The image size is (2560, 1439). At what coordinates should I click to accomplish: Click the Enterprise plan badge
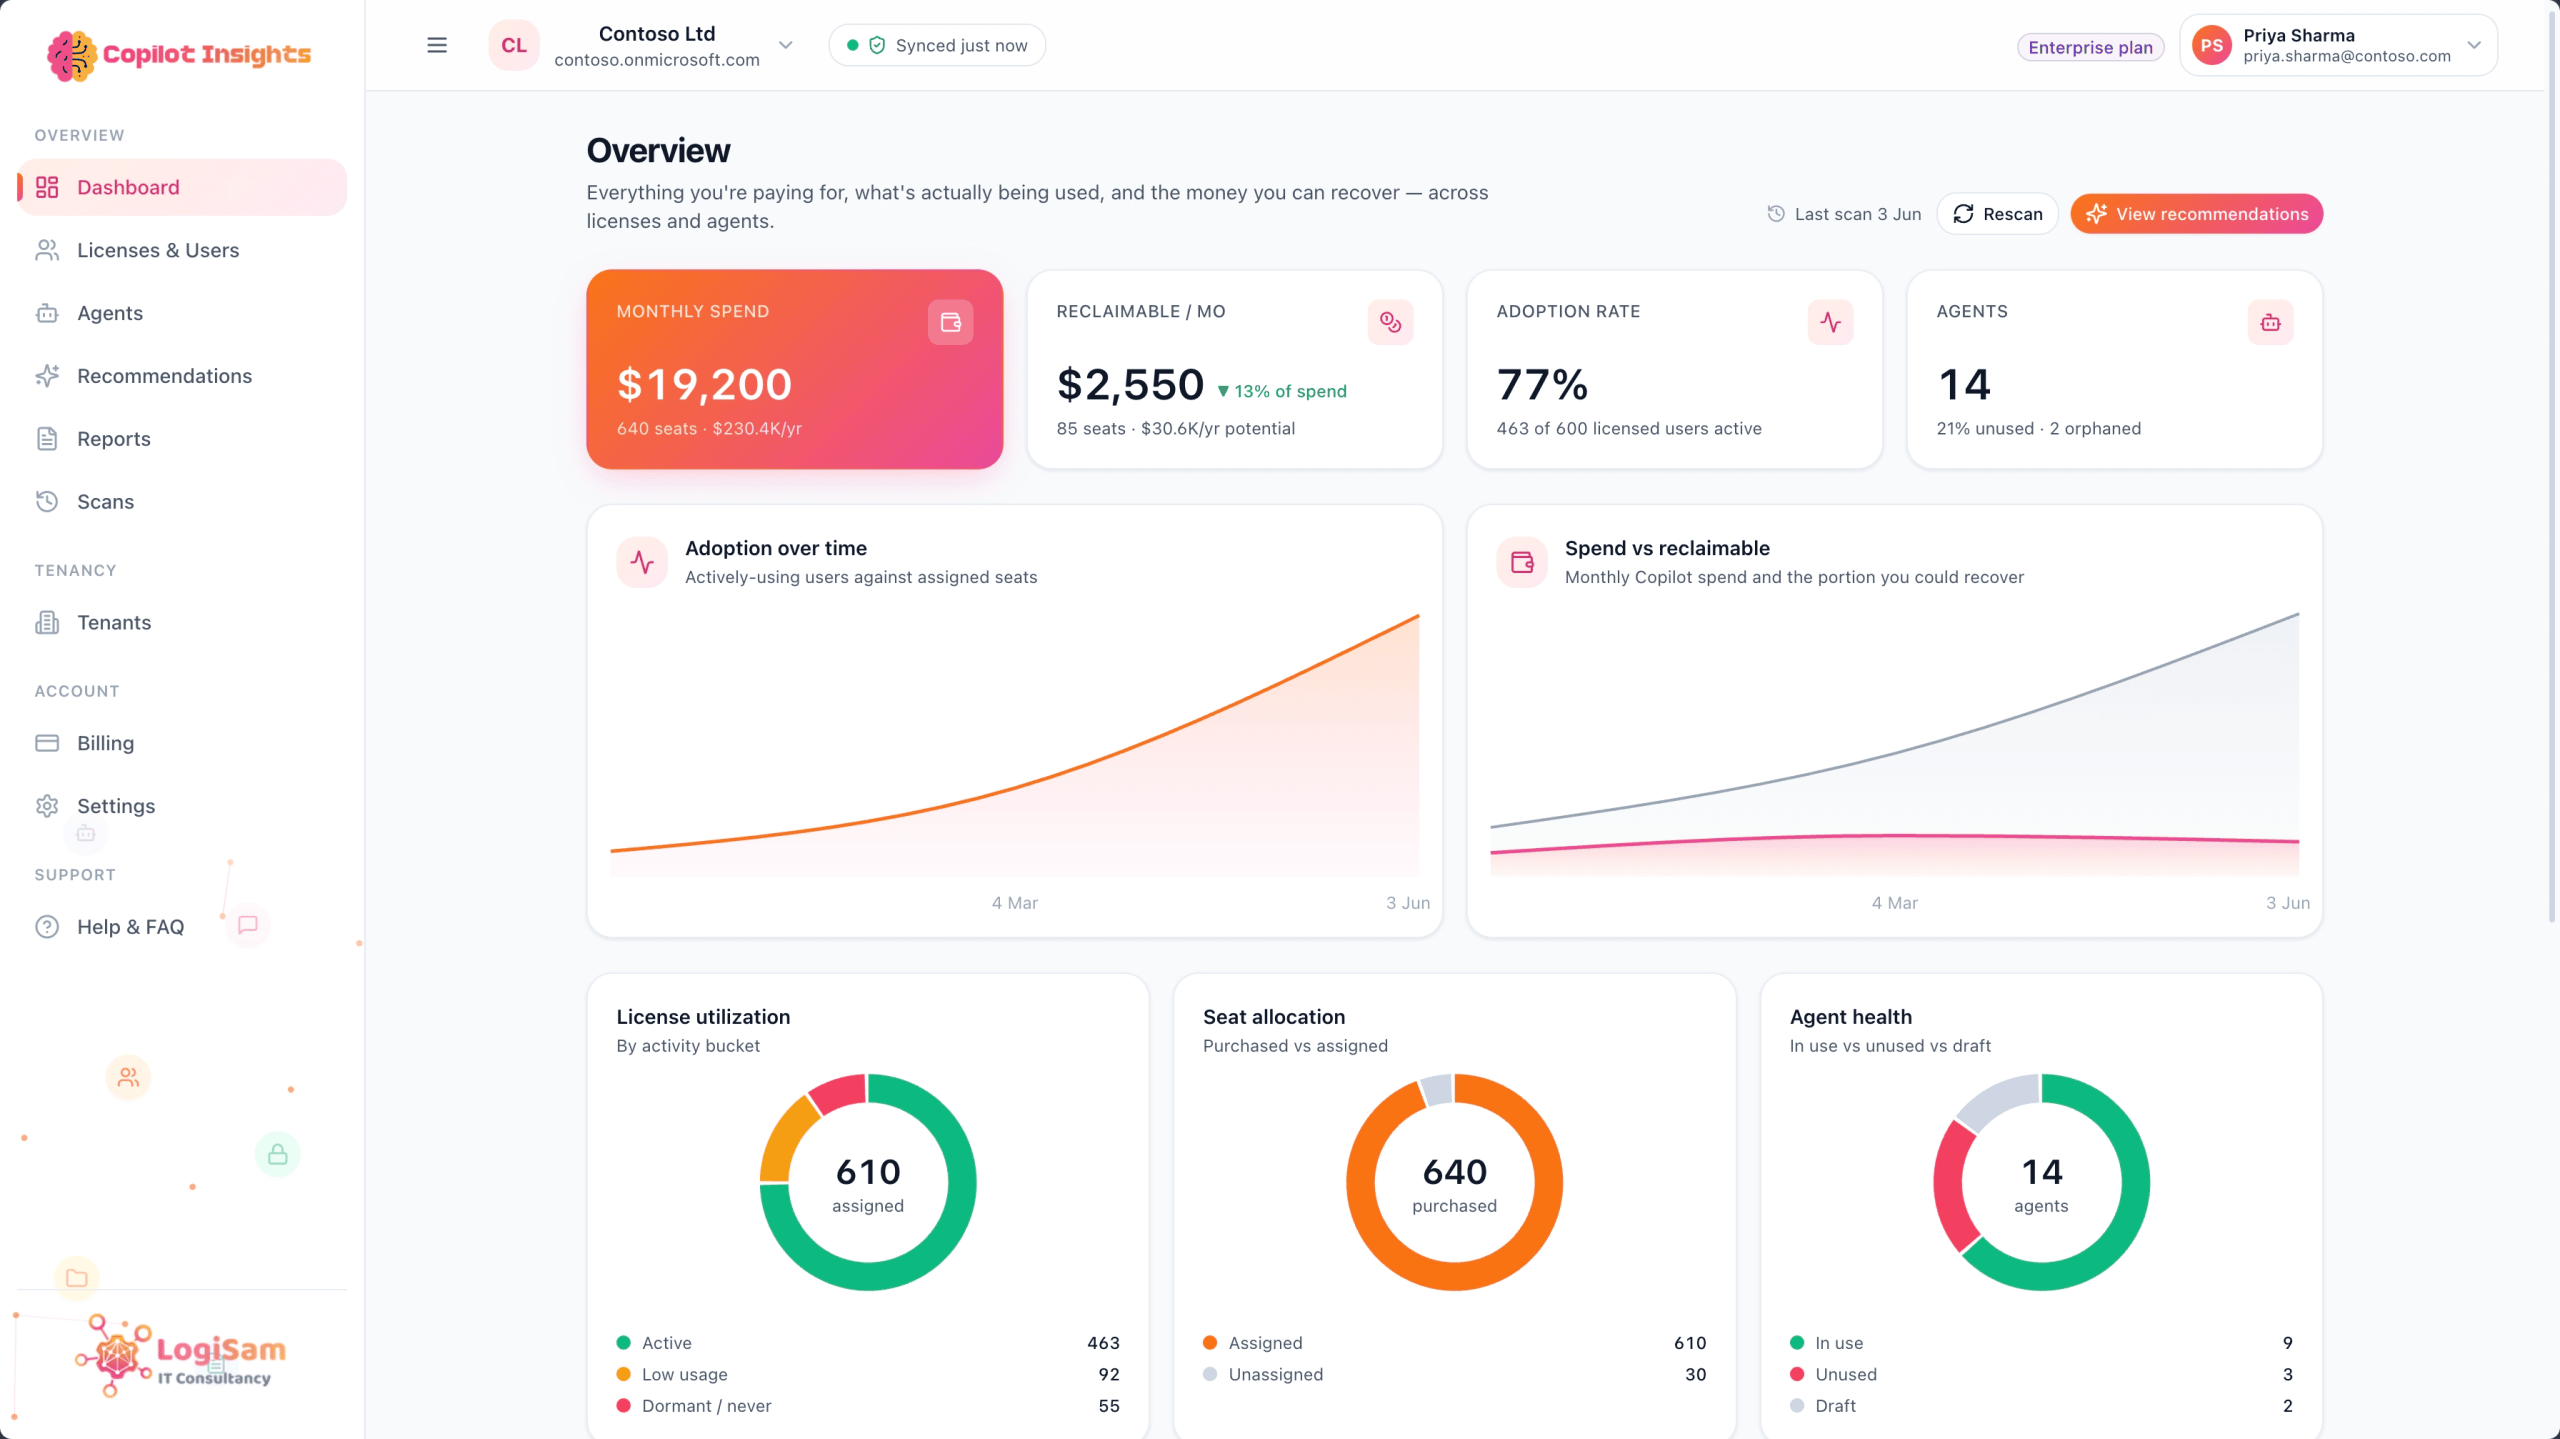pos(2090,47)
